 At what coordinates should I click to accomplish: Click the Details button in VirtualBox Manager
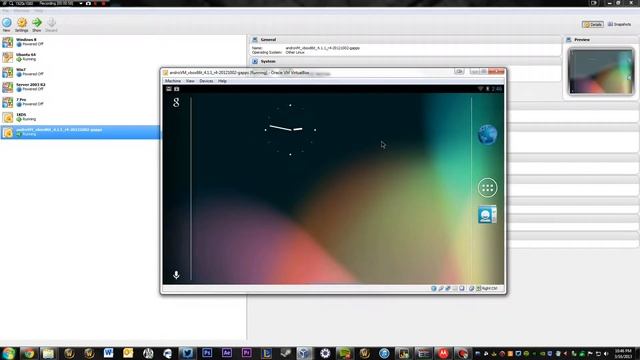click(x=593, y=24)
